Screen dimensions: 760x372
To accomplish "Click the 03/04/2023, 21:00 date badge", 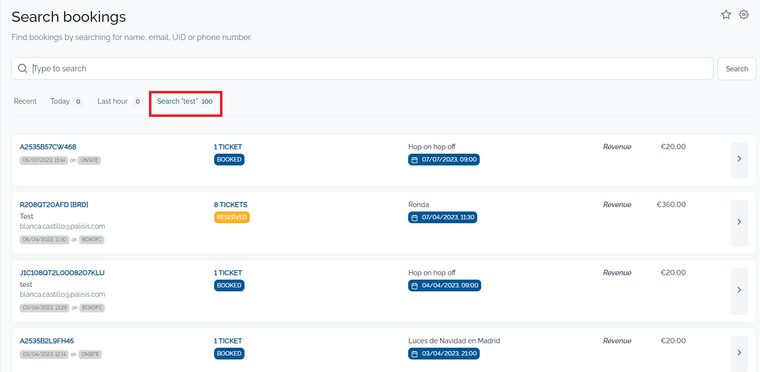I will click(444, 354).
